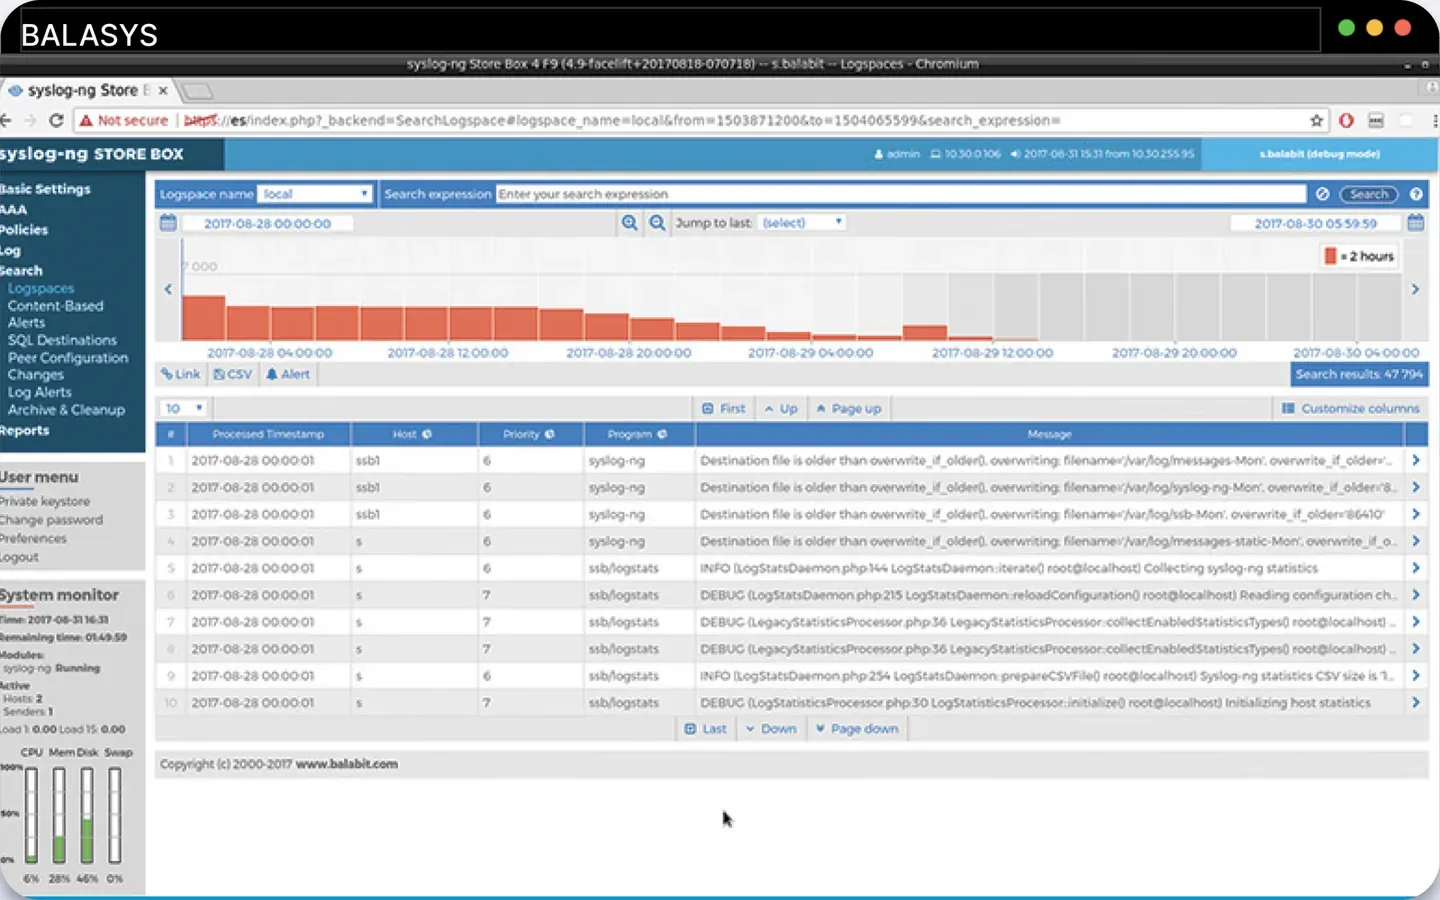Viewport: 1440px width, 900px height.
Task: Collapse the Search menu
Action: 21,271
